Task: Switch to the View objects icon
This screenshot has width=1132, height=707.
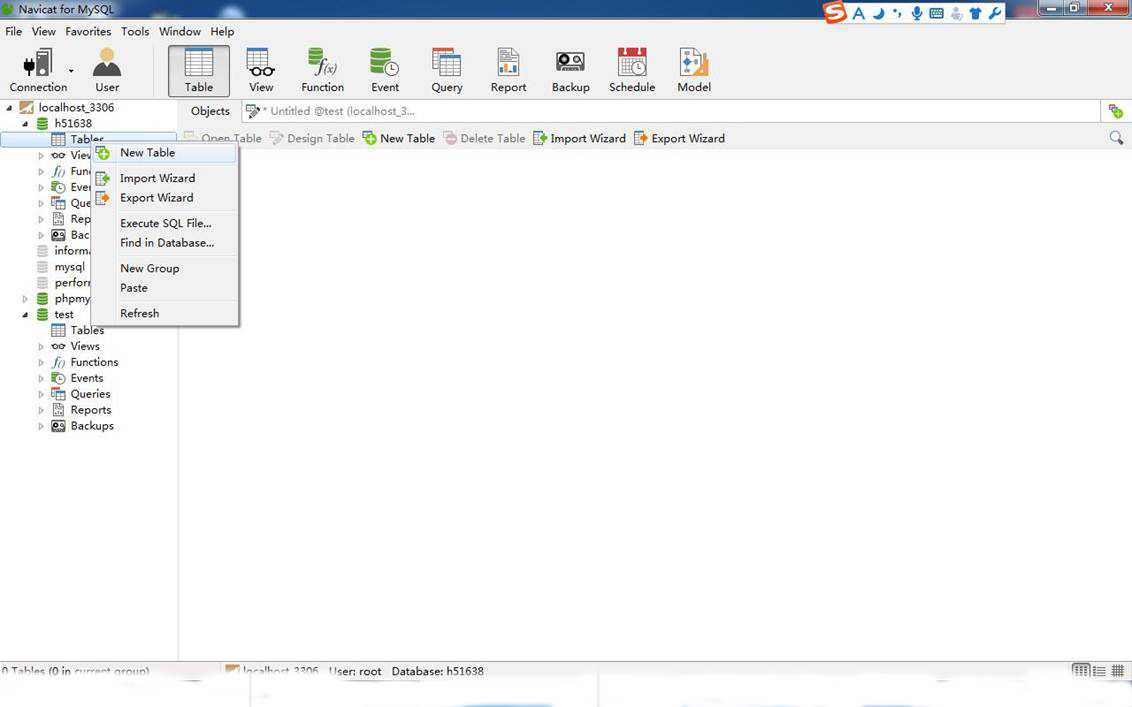Action: tap(261, 70)
